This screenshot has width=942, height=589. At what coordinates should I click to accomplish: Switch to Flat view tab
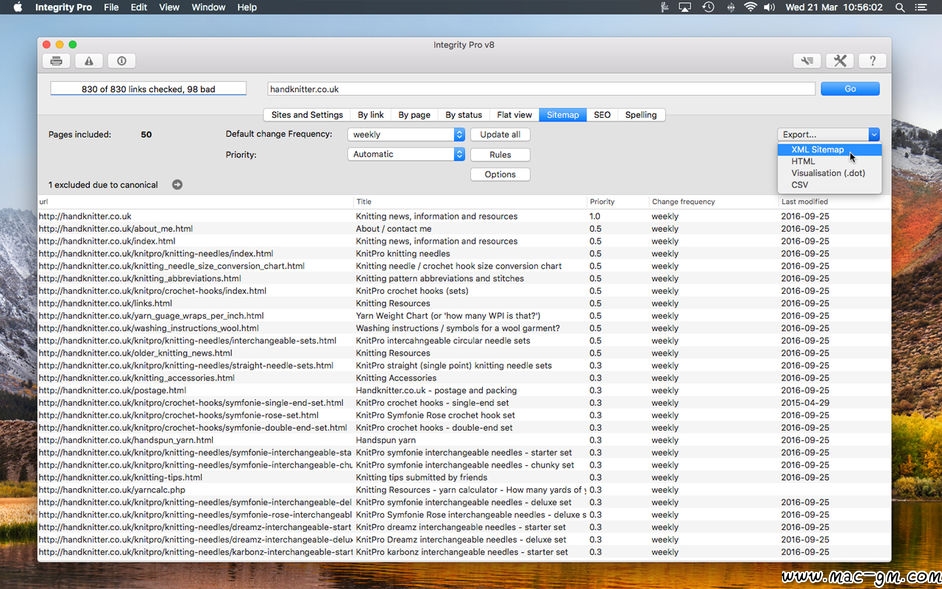point(514,115)
